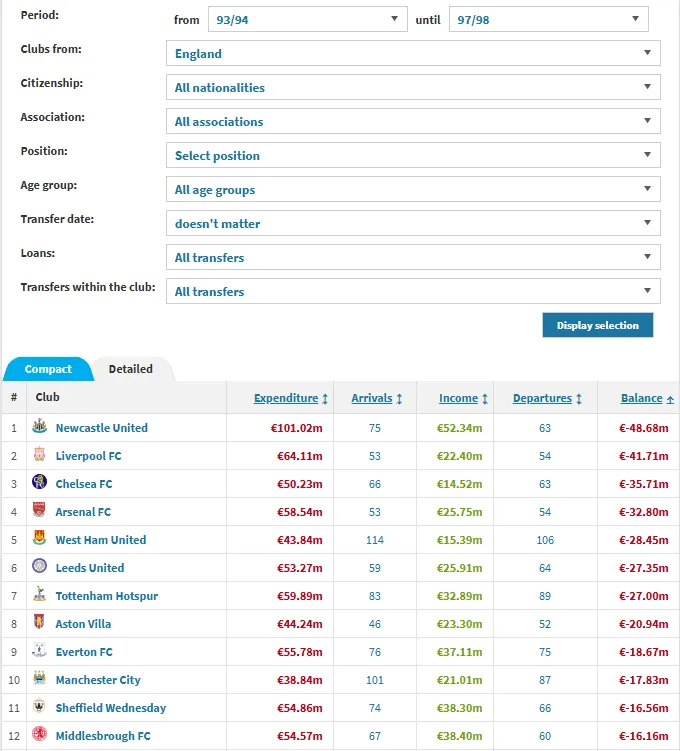
Task: Click the West Ham United crest
Action: click(x=39, y=540)
